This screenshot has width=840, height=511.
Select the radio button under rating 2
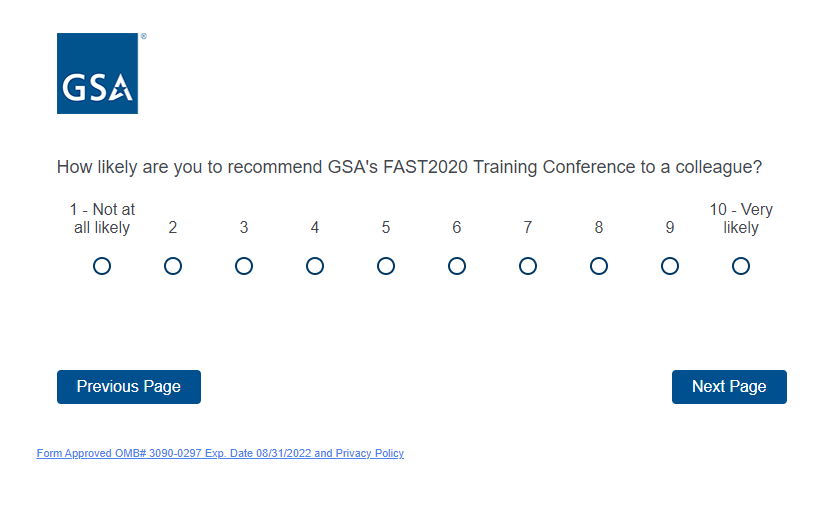point(173,266)
